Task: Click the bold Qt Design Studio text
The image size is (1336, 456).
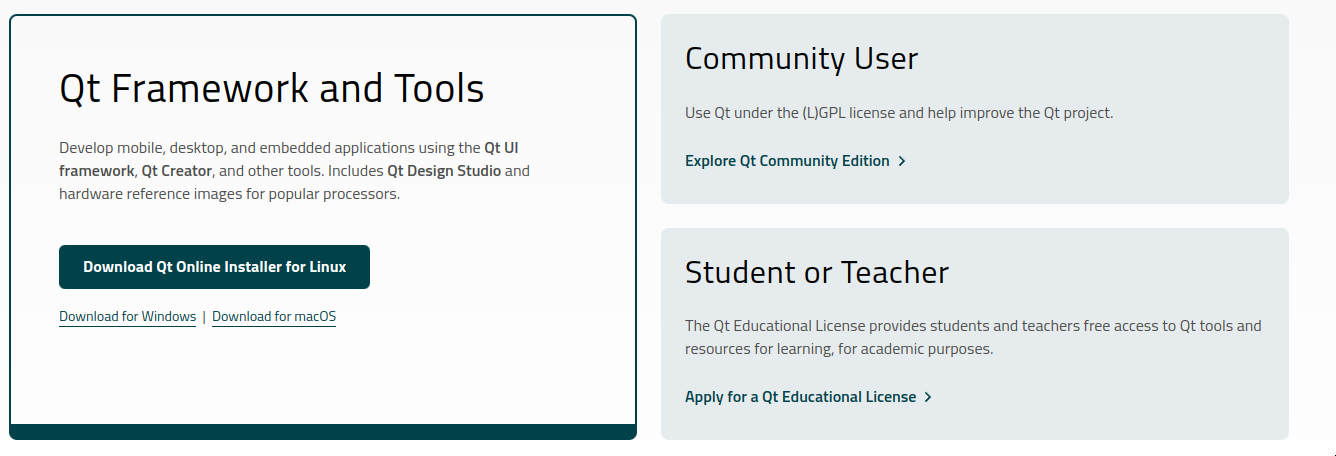Action: (x=444, y=171)
